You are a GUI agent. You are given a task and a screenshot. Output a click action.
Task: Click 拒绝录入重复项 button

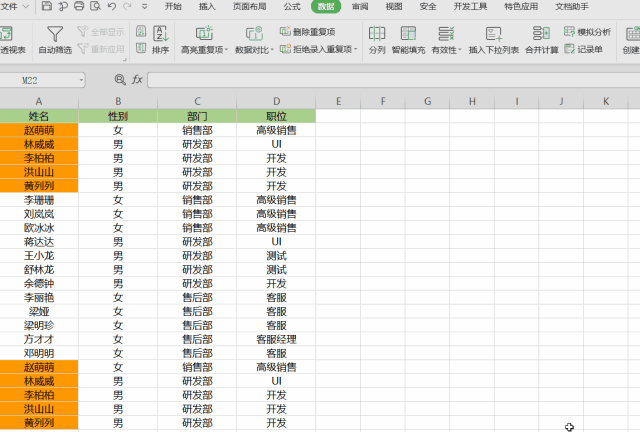[x=316, y=49]
